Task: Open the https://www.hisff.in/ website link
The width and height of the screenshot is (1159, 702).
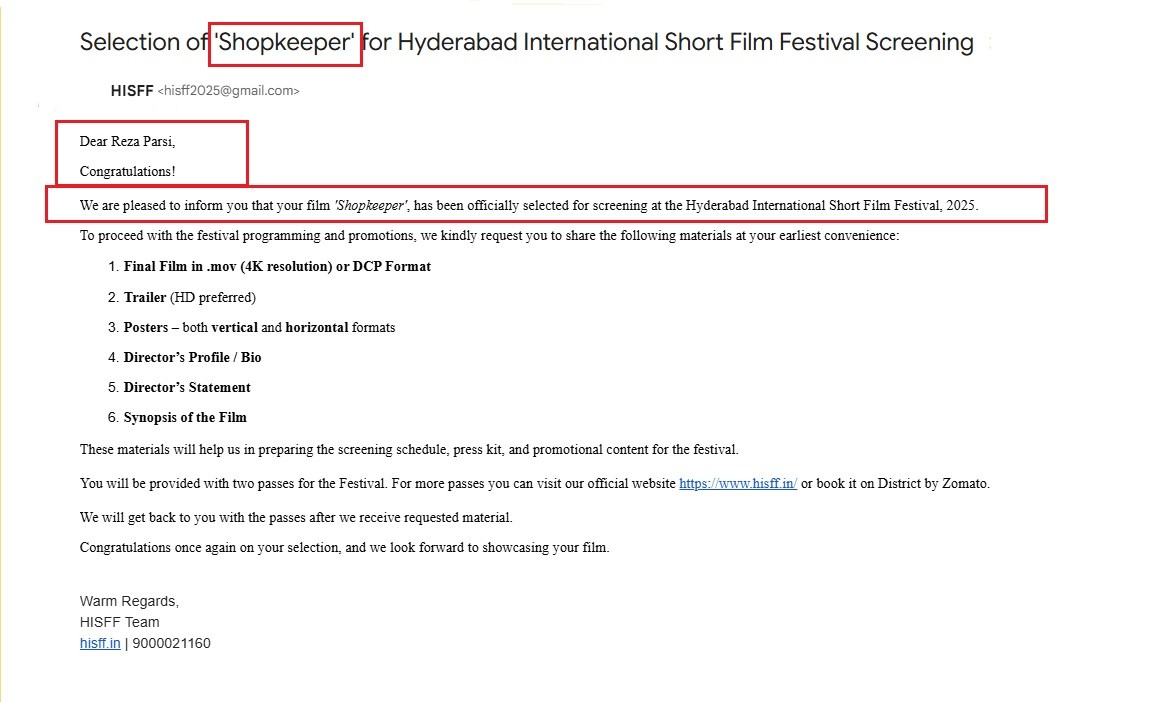Action: pyautogui.click(x=737, y=484)
